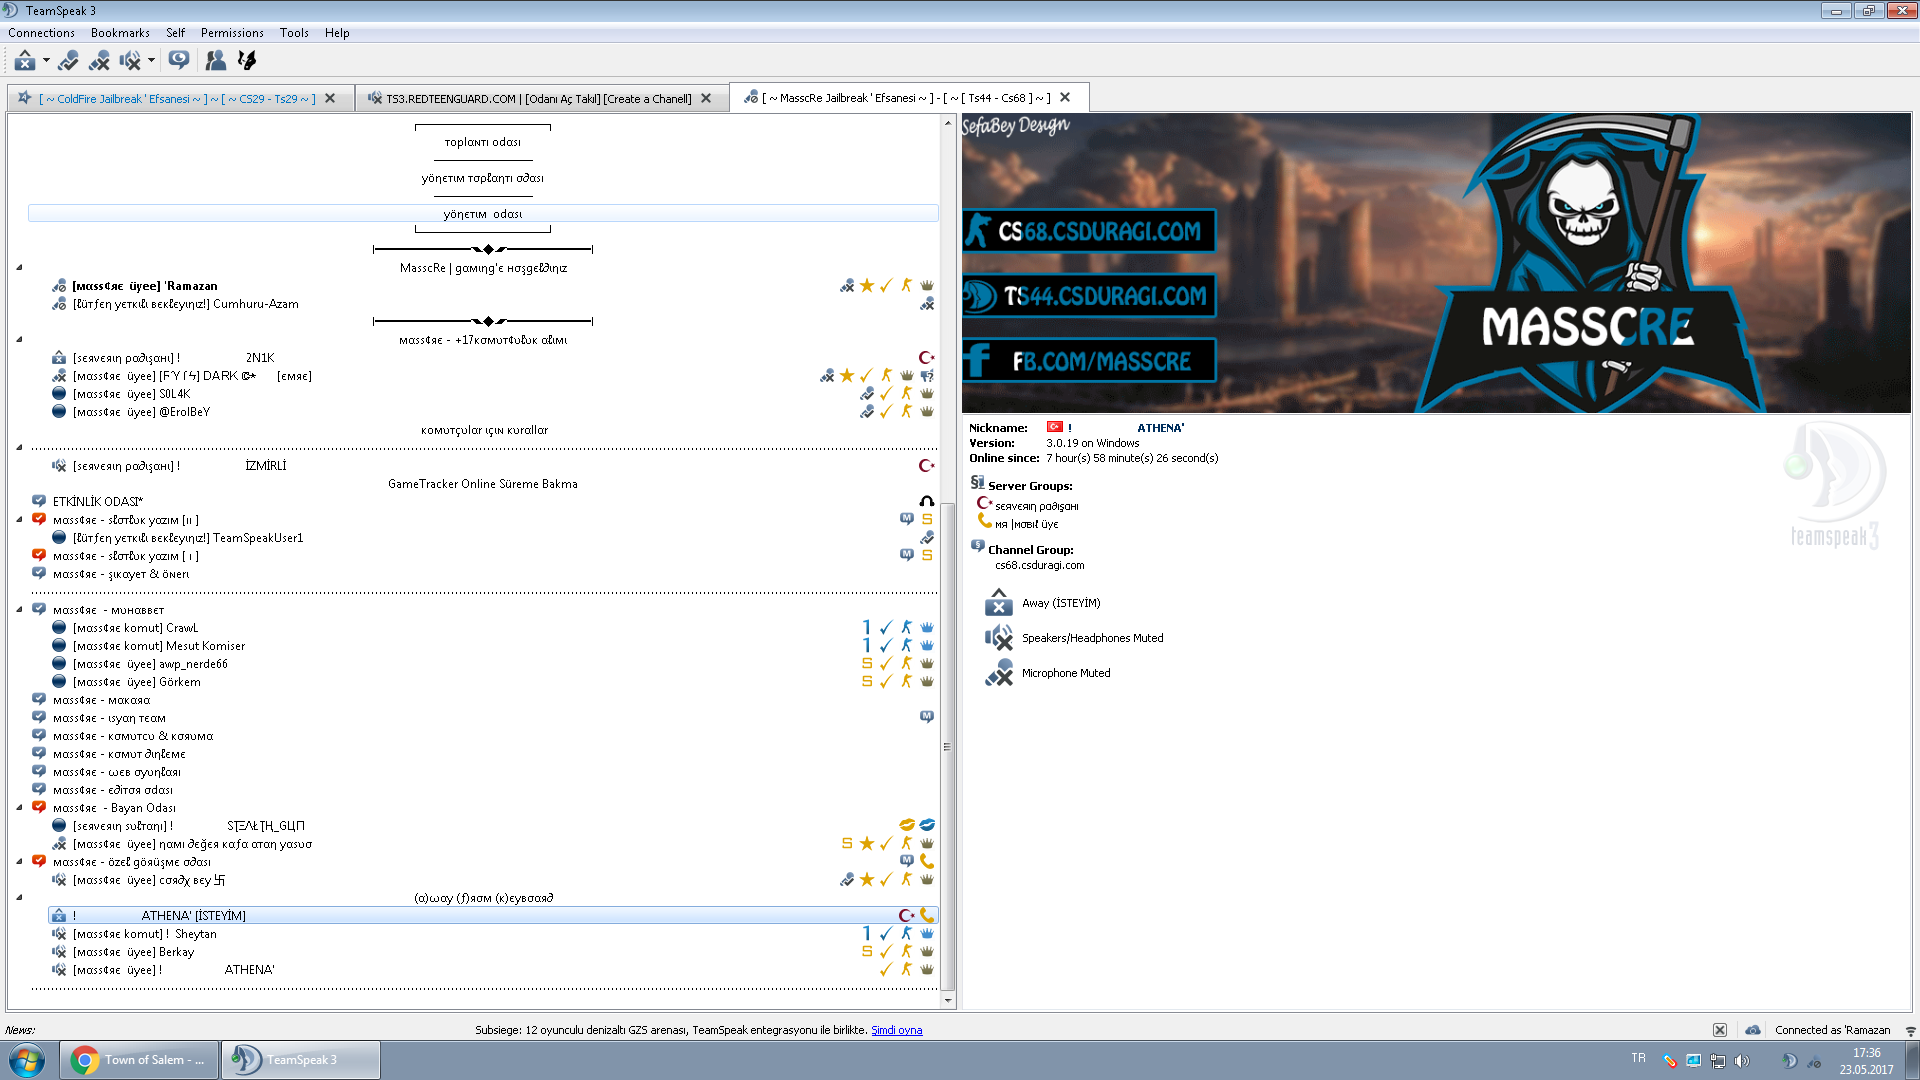Click the Speakers/Headphones Muted icon in info panel
This screenshot has height=1080, width=1920.
[998, 638]
